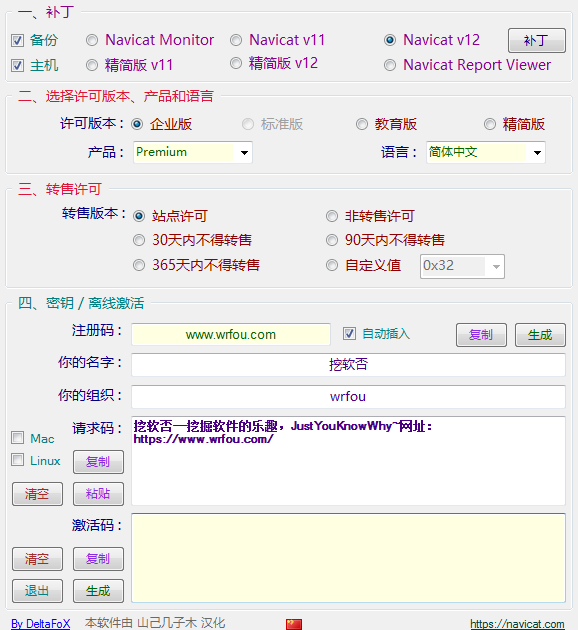This screenshot has height=630, width=578.
Task: Click the 注册码 registration key field
Action: (x=231, y=334)
